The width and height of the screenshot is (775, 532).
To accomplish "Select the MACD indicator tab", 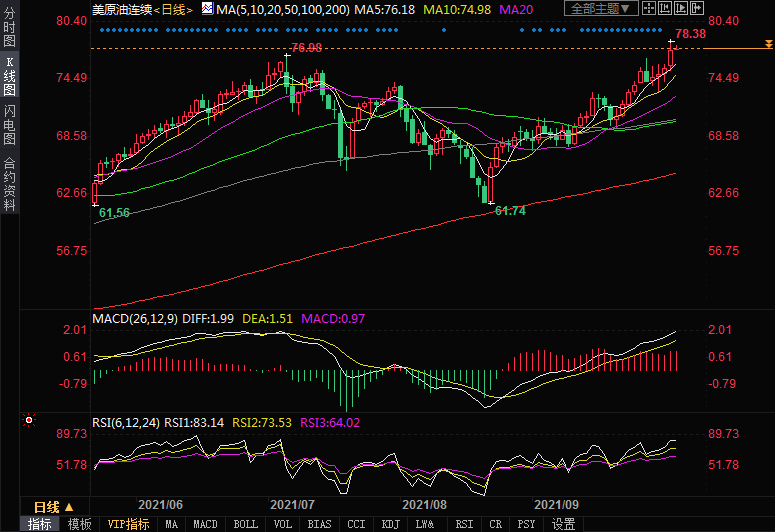I will pos(205,524).
